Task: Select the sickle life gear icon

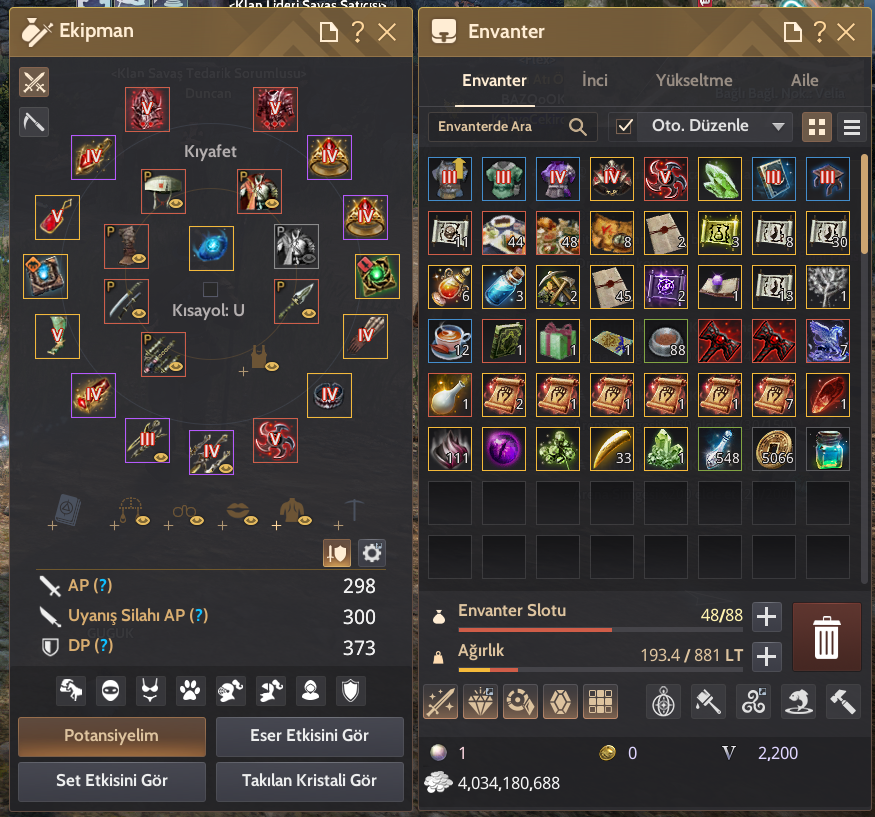Action: [x=34, y=122]
